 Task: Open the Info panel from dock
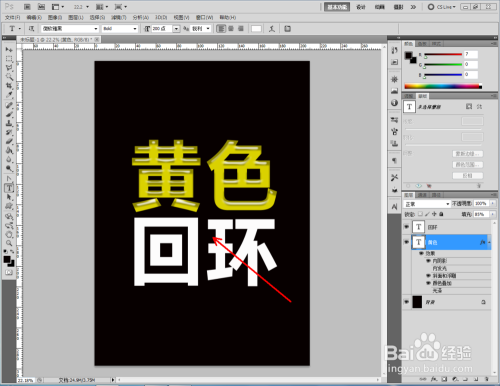(x=394, y=103)
